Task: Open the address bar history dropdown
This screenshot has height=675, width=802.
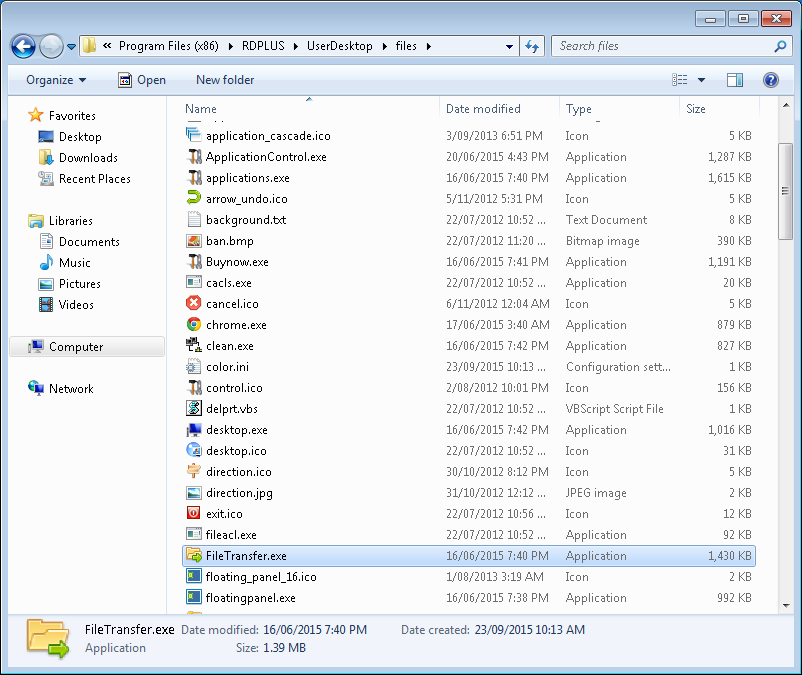Action: click(x=509, y=46)
